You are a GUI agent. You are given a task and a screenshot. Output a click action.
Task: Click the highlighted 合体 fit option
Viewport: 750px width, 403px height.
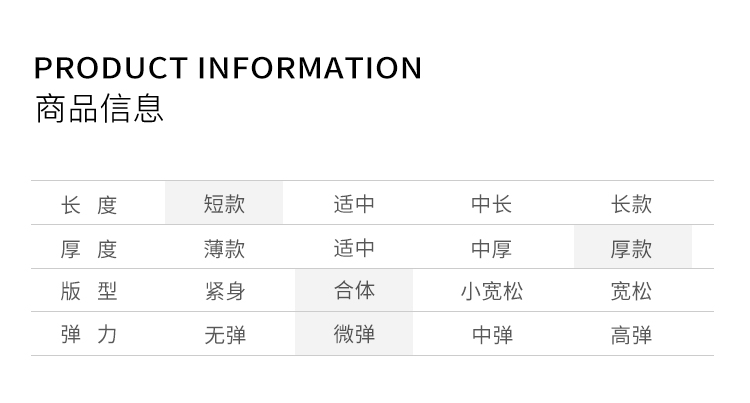click(x=354, y=291)
